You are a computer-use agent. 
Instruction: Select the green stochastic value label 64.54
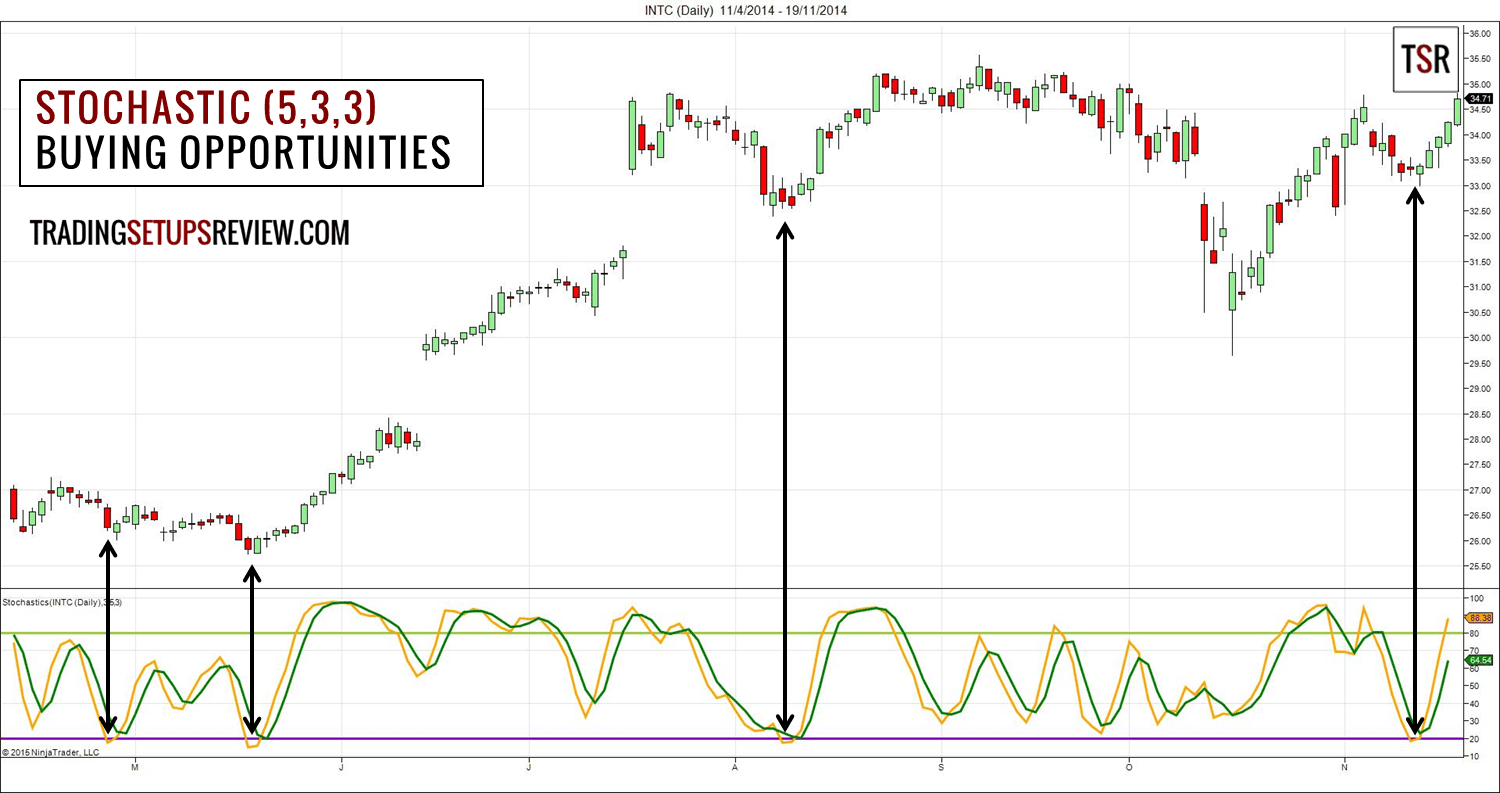[x=1480, y=660]
